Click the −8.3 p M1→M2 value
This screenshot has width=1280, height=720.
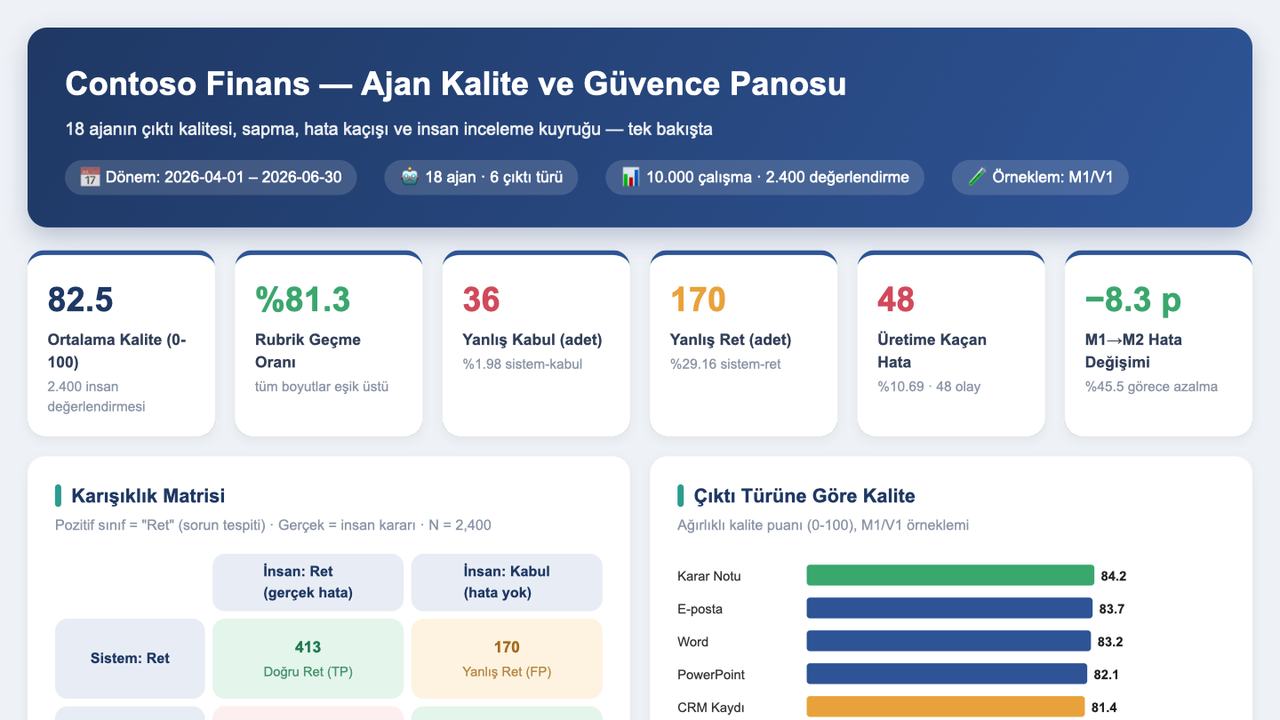click(x=1133, y=299)
